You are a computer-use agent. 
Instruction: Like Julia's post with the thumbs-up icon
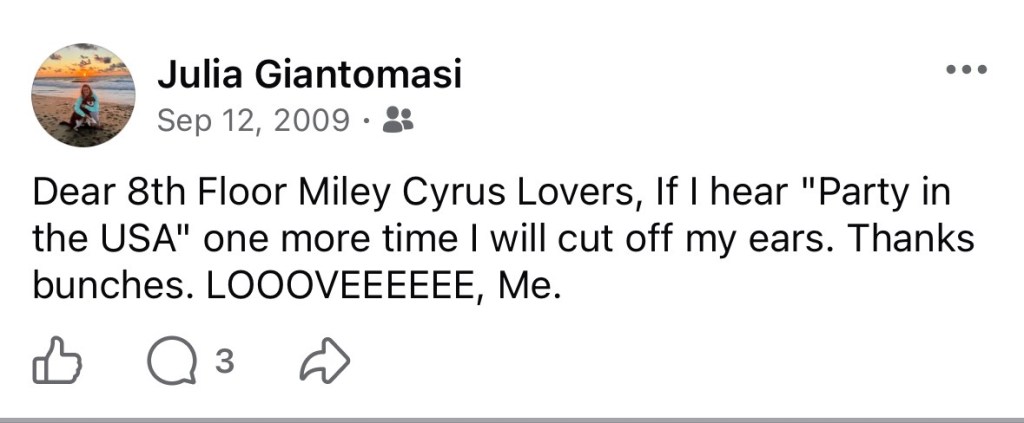(x=58, y=360)
